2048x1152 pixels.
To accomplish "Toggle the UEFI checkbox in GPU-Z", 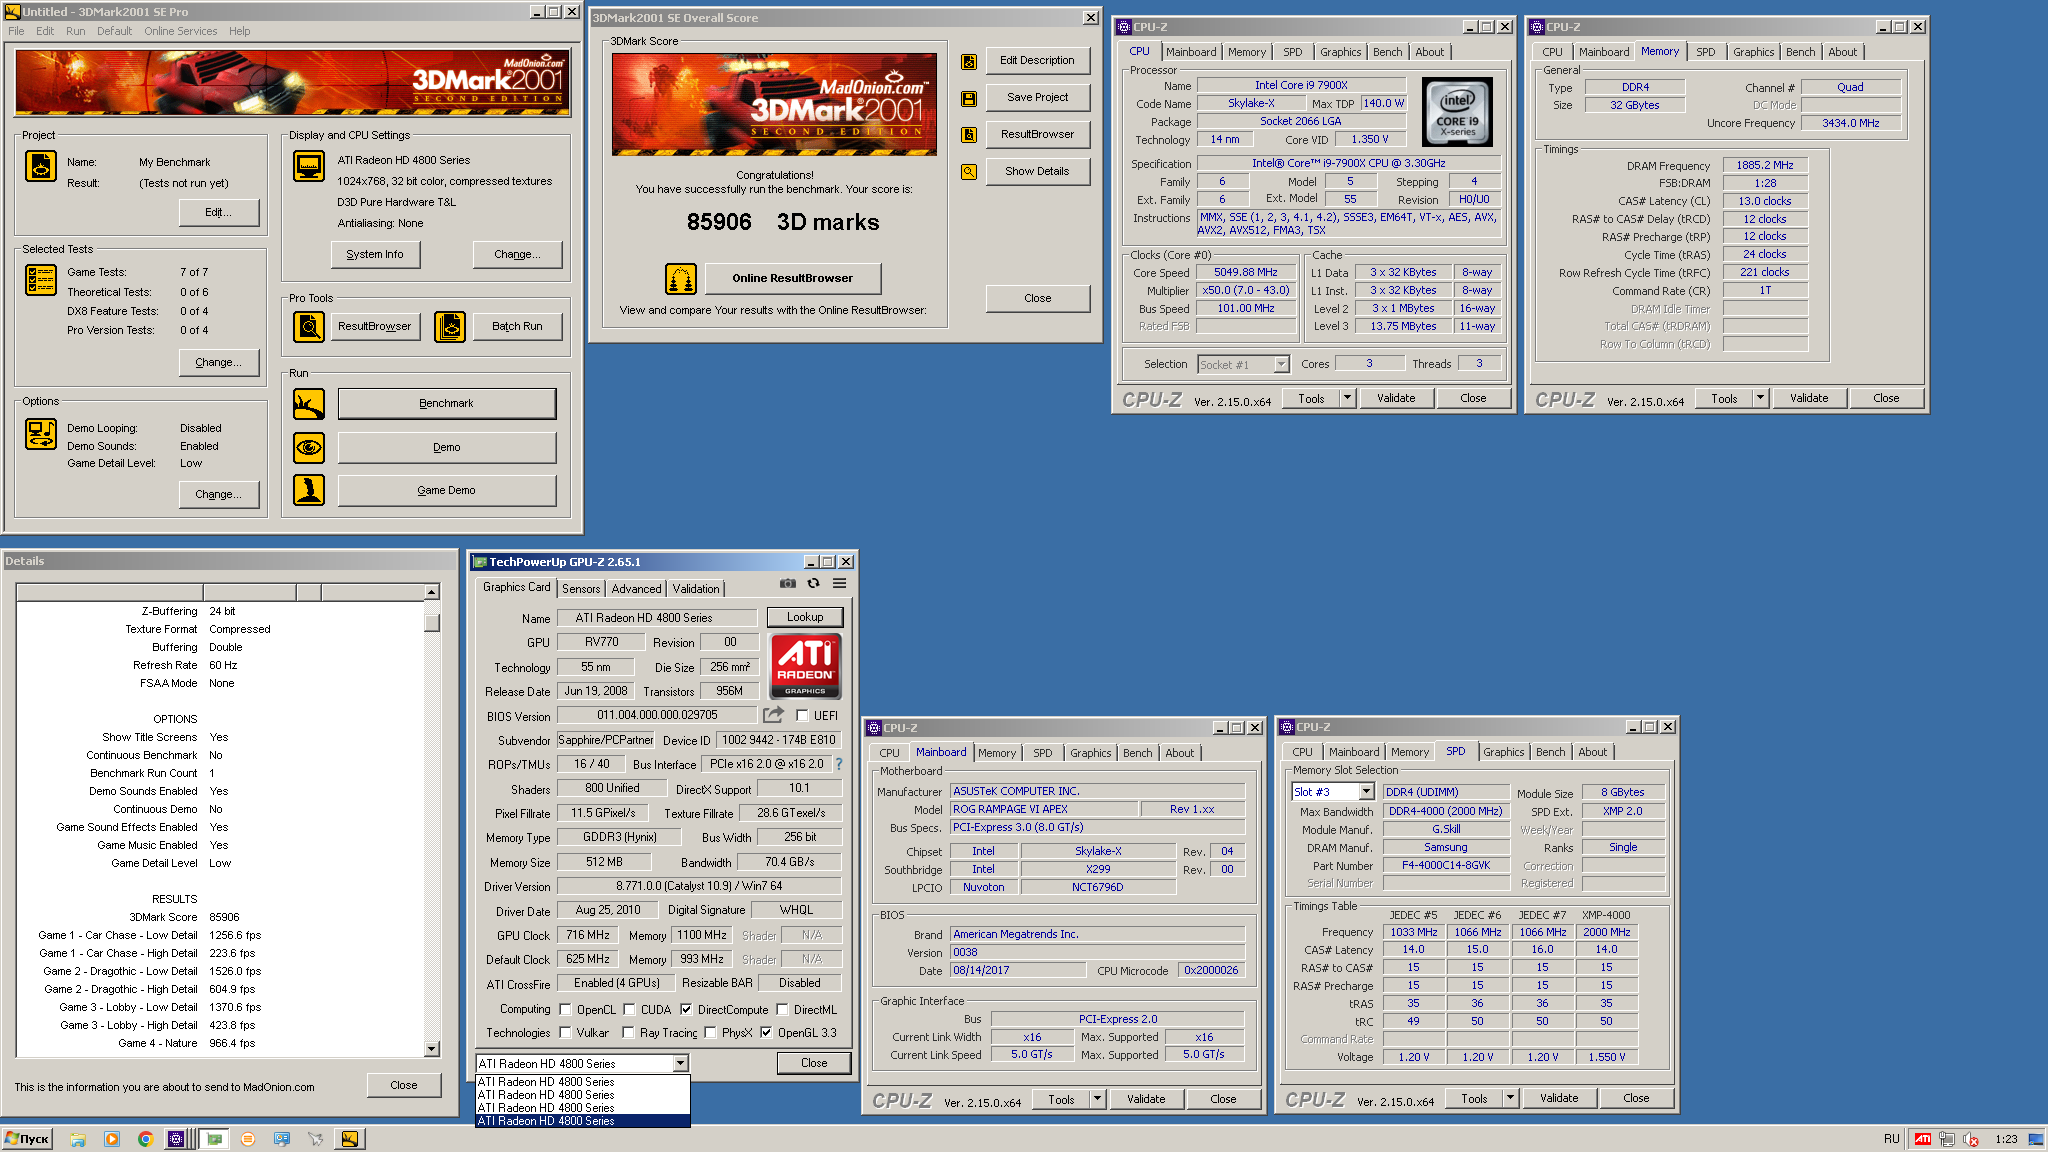I will (802, 716).
